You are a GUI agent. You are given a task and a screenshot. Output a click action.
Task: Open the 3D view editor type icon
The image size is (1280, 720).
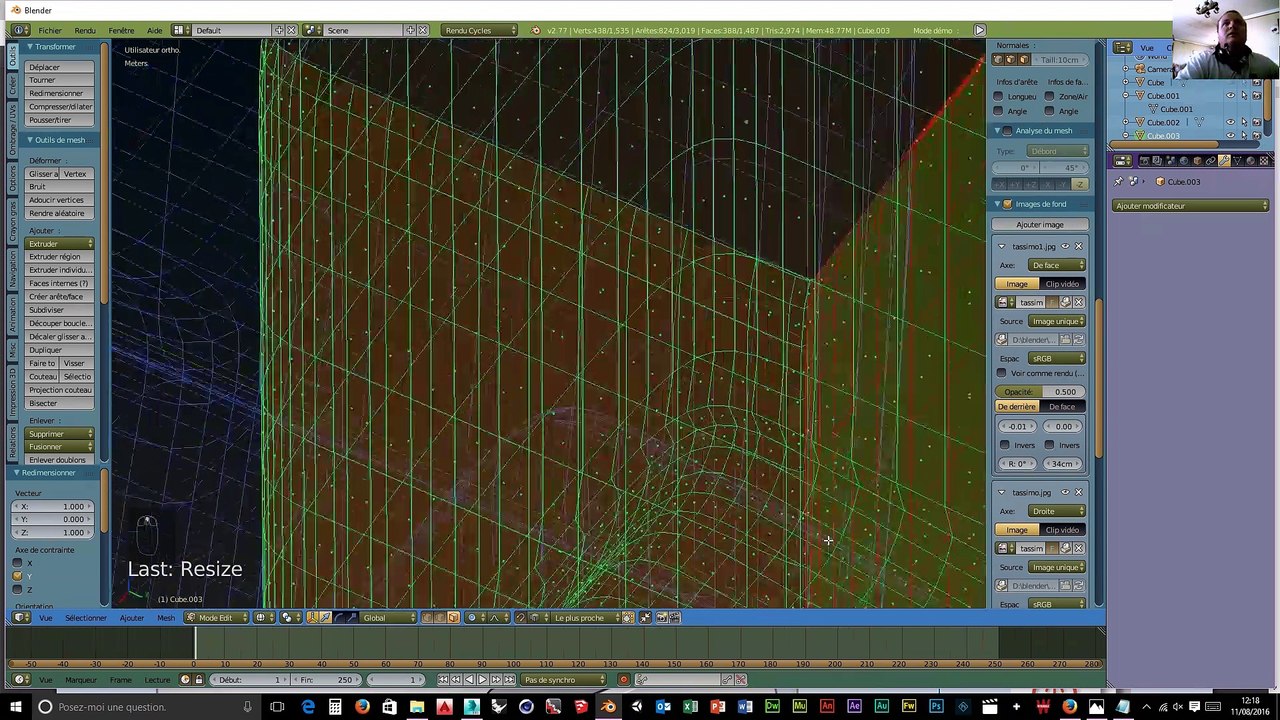pyautogui.click(x=21, y=617)
